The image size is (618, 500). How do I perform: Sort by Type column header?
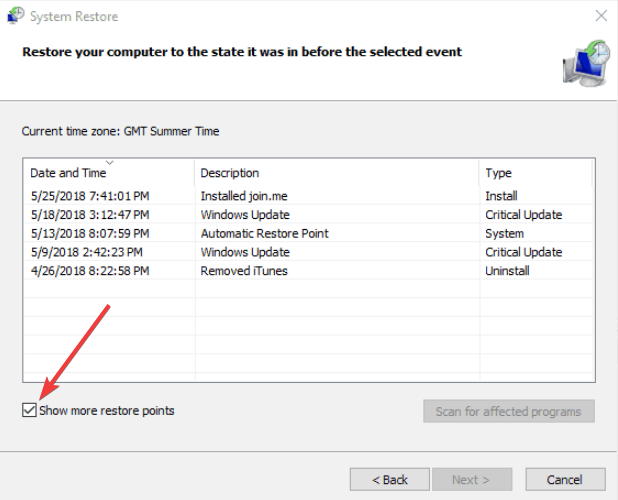click(536, 173)
